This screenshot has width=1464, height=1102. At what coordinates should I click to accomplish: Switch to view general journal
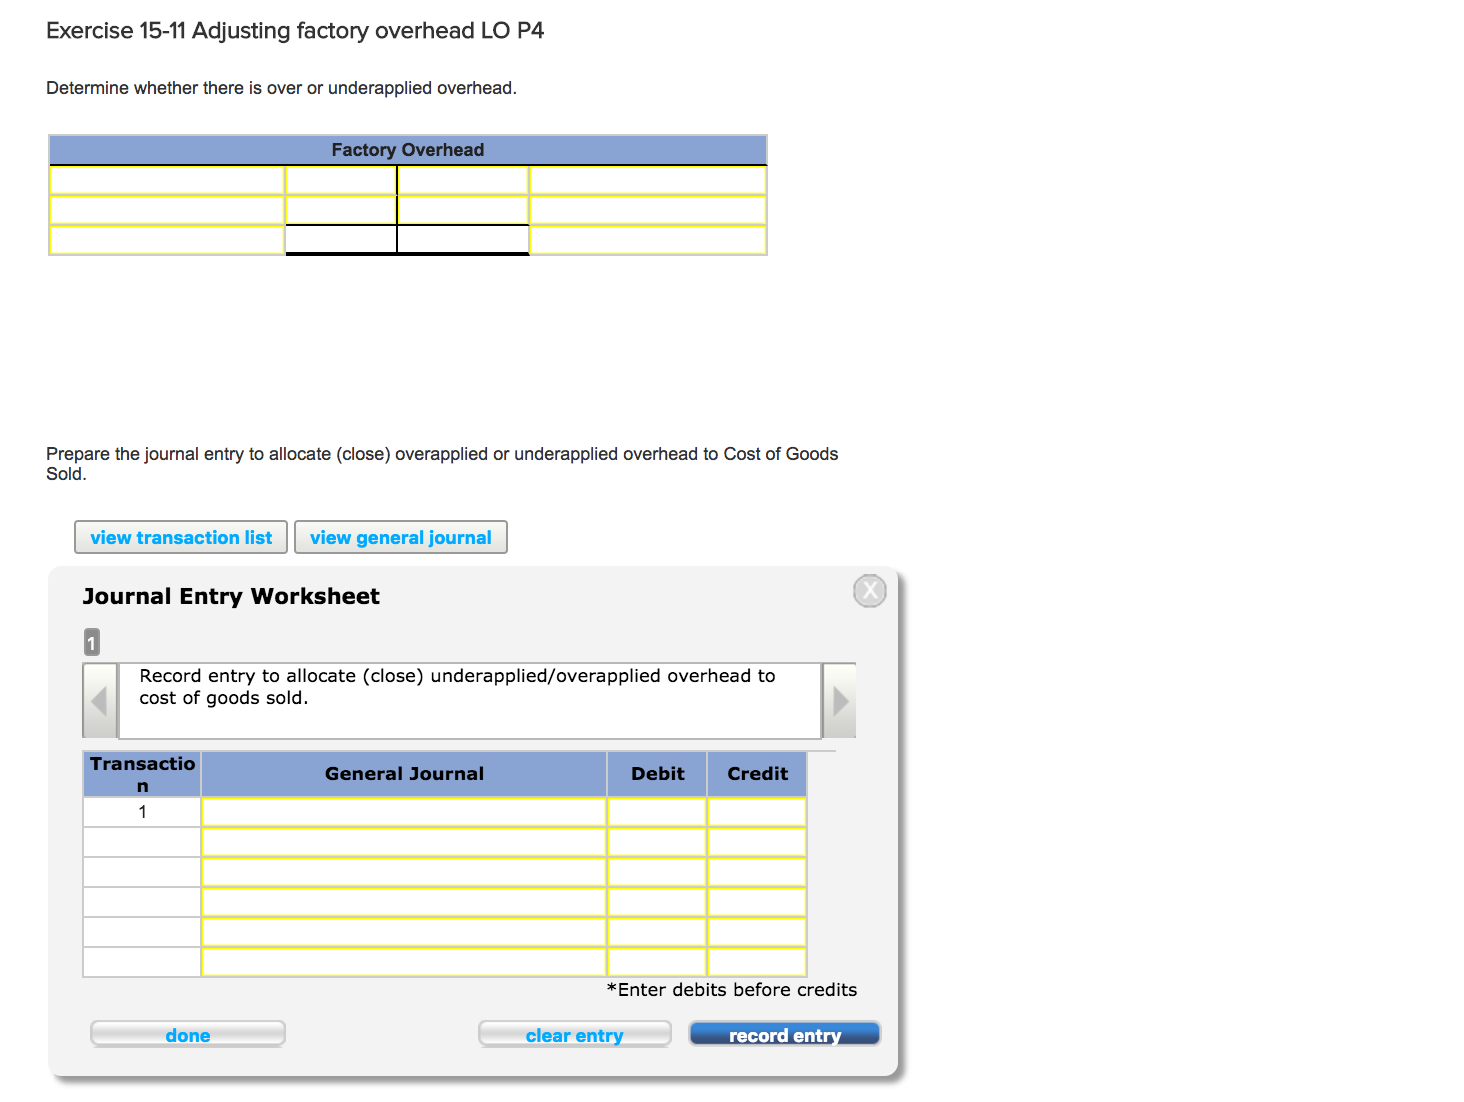tap(400, 538)
